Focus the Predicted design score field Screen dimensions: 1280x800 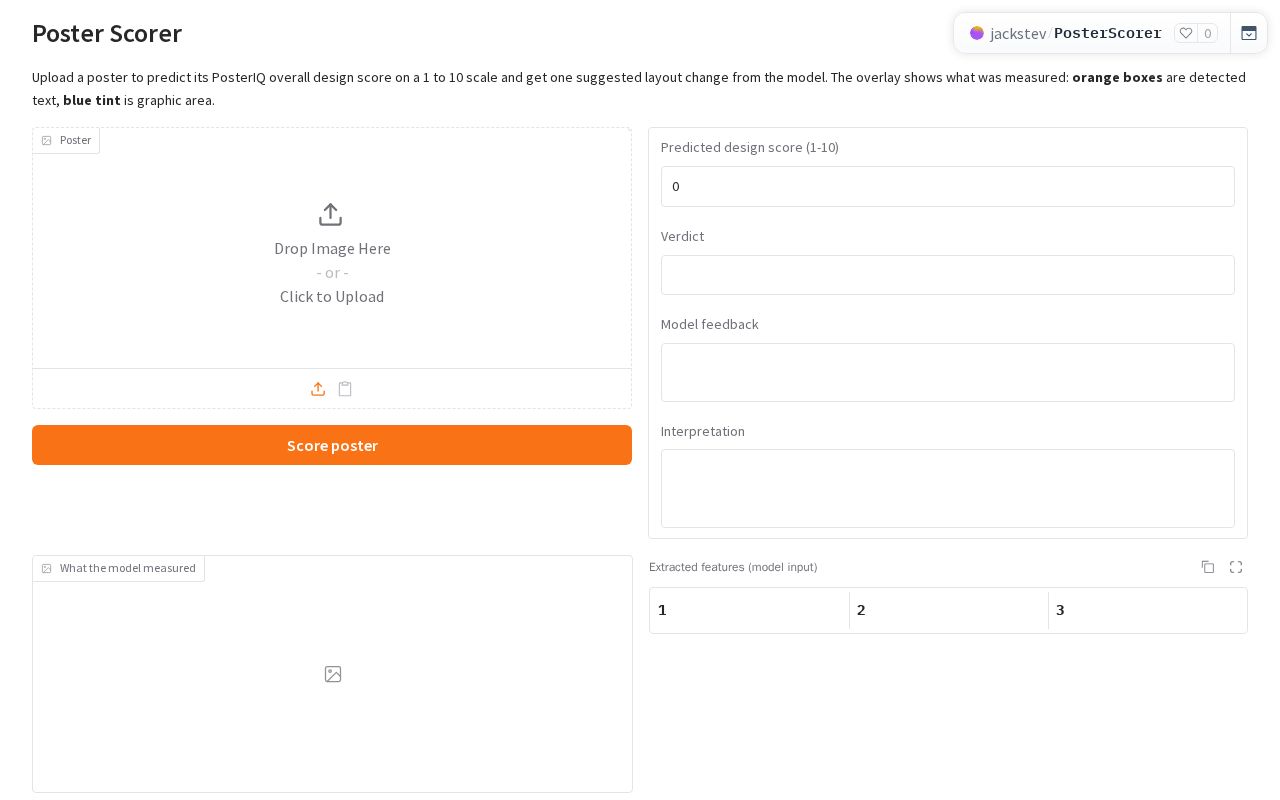(x=948, y=186)
